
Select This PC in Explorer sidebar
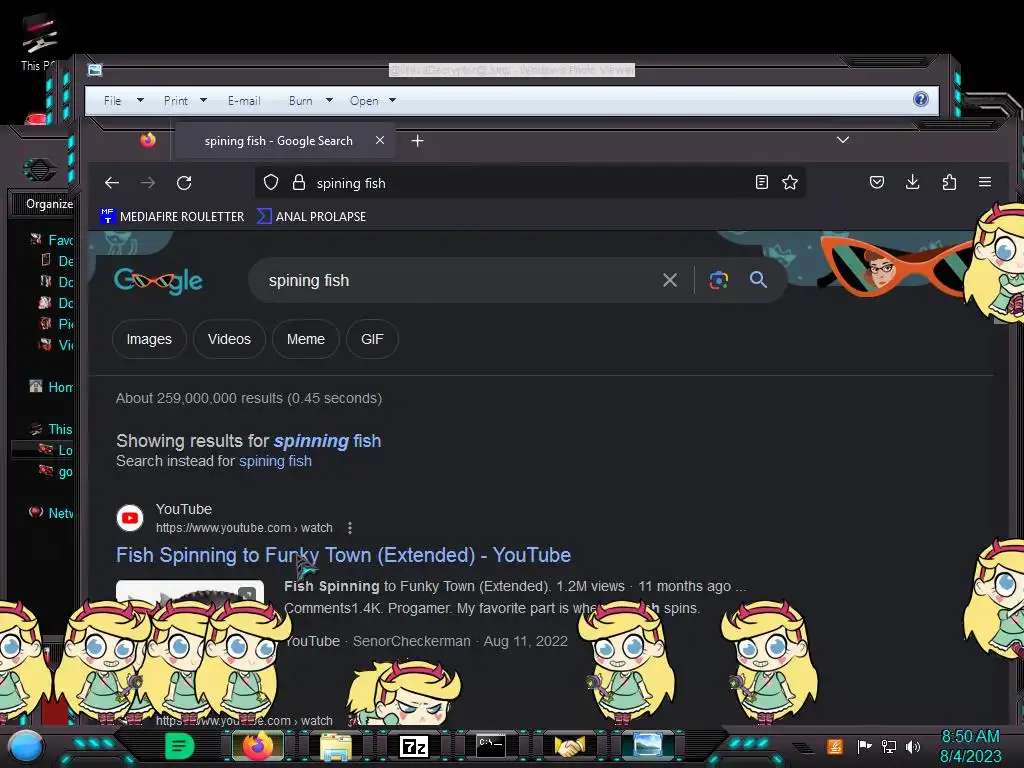click(52, 429)
